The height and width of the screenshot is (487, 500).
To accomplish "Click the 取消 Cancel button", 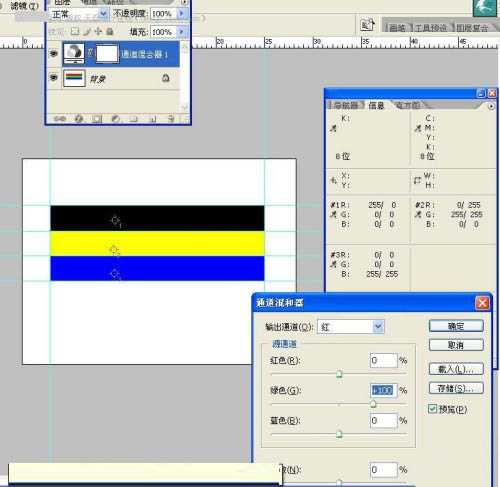I will 456,345.
